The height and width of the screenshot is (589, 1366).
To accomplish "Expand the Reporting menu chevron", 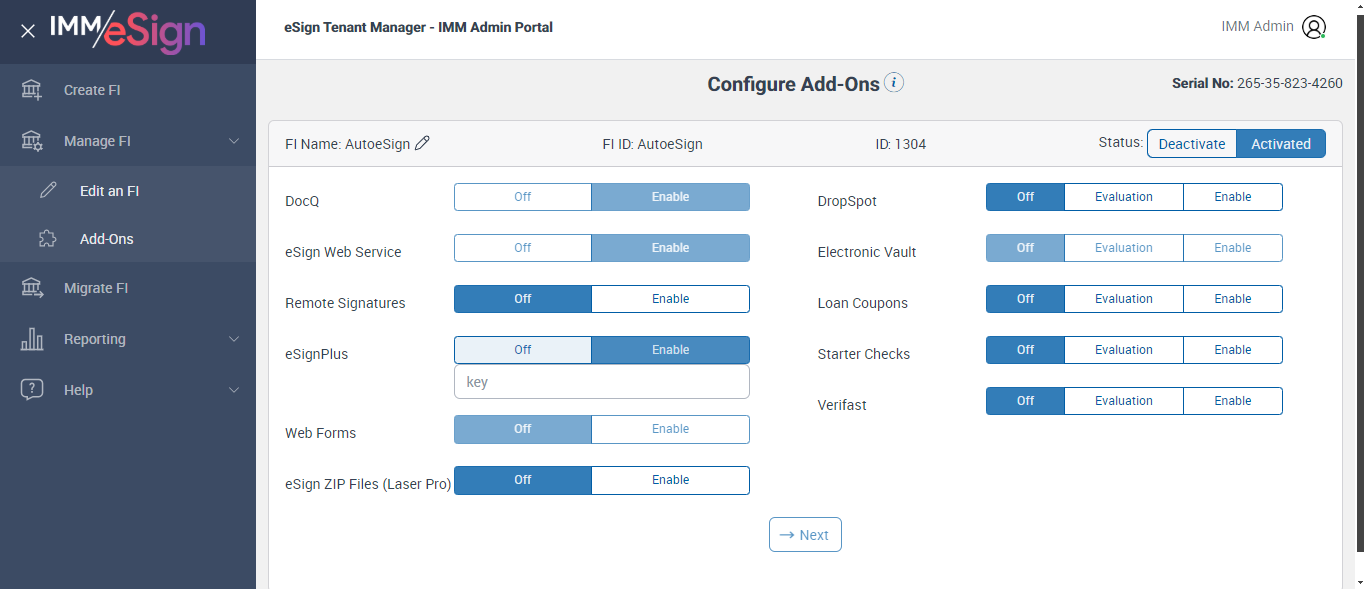I will 234,339.
